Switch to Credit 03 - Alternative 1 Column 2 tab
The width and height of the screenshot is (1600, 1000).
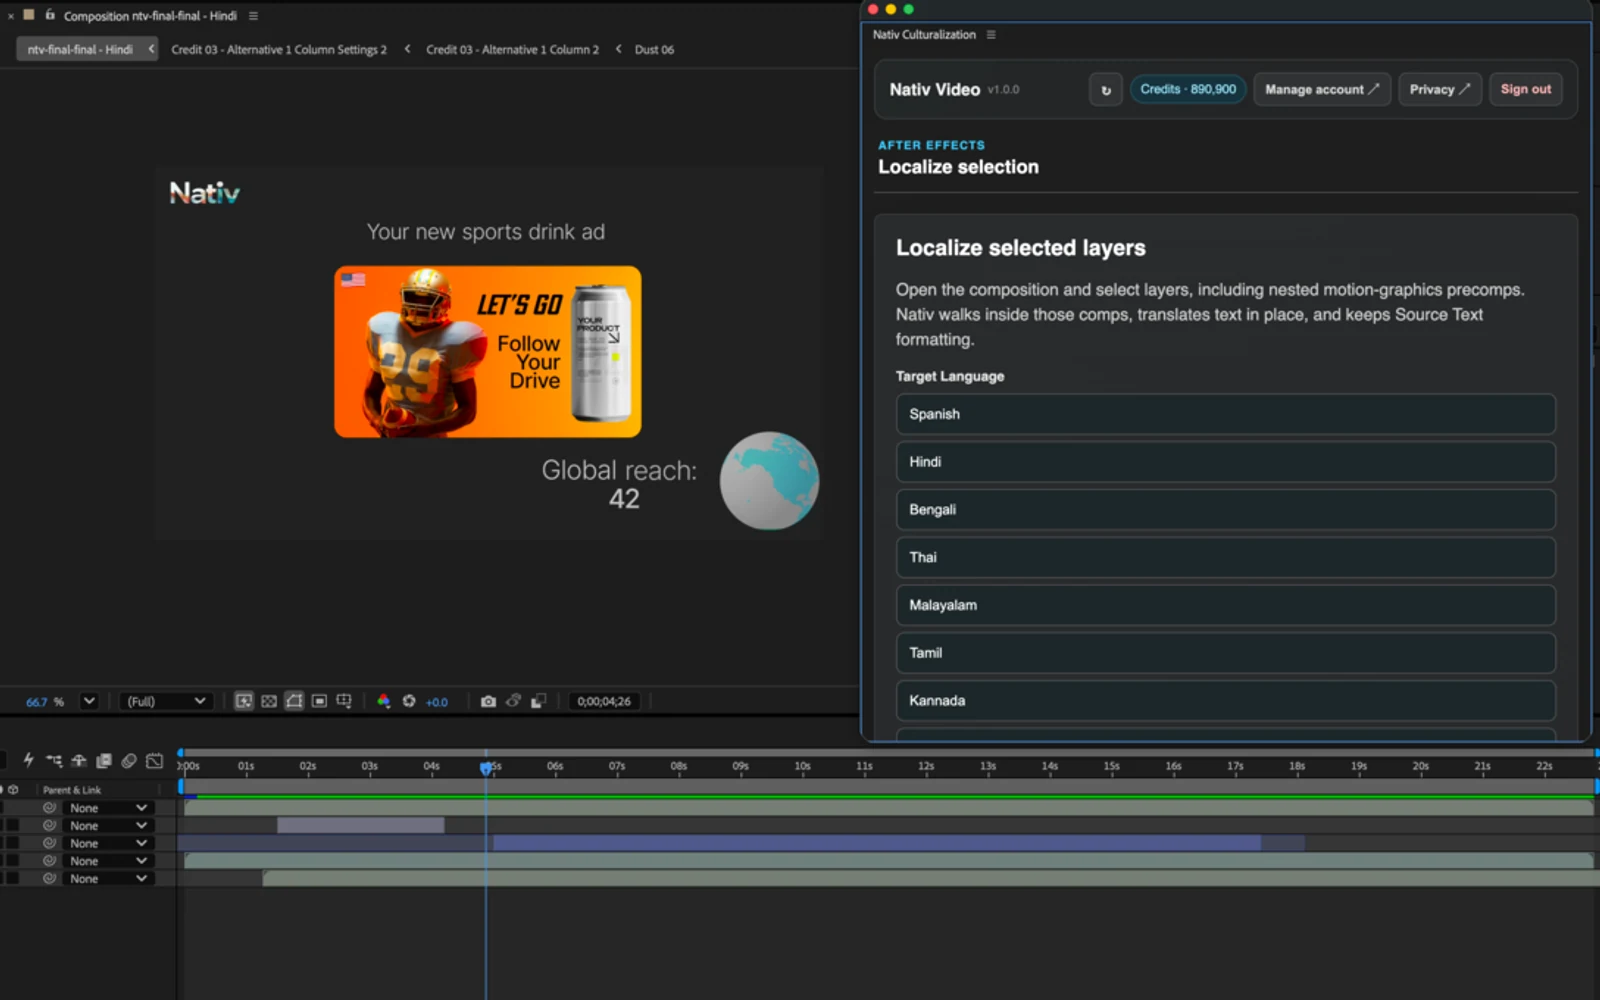512,49
